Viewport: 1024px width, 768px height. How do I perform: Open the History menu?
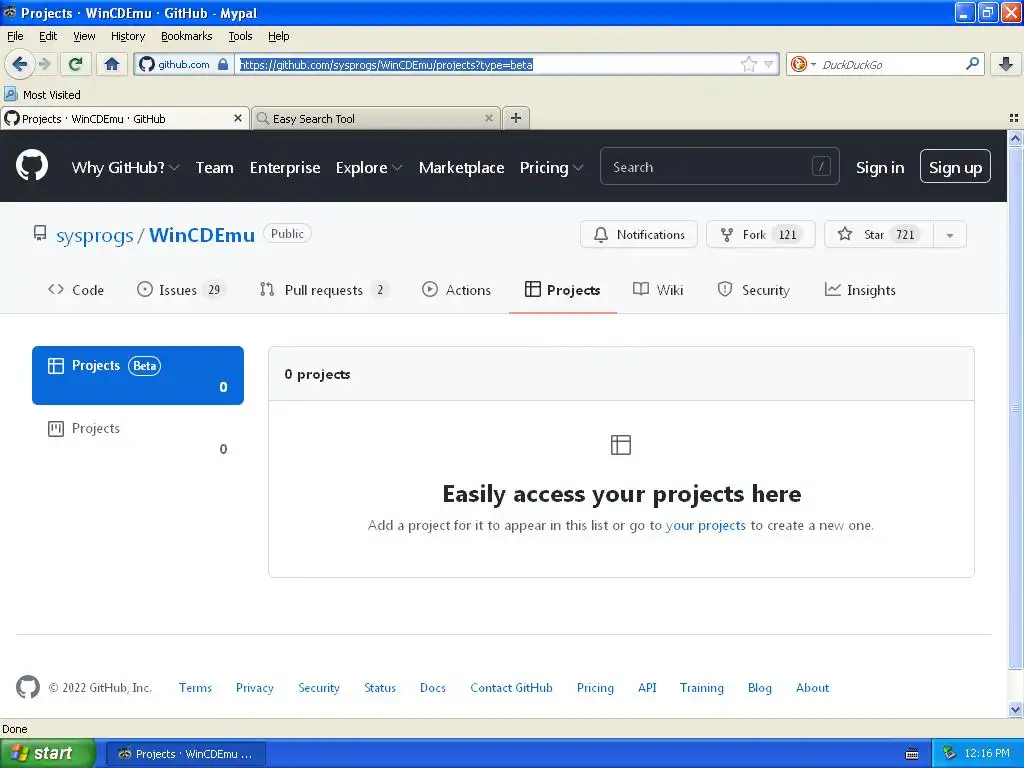127,36
